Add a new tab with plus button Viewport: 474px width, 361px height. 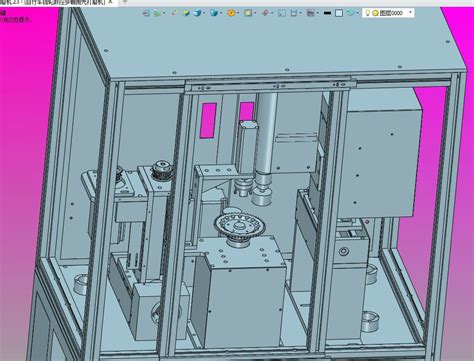pyautogui.click(x=125, y=2)
